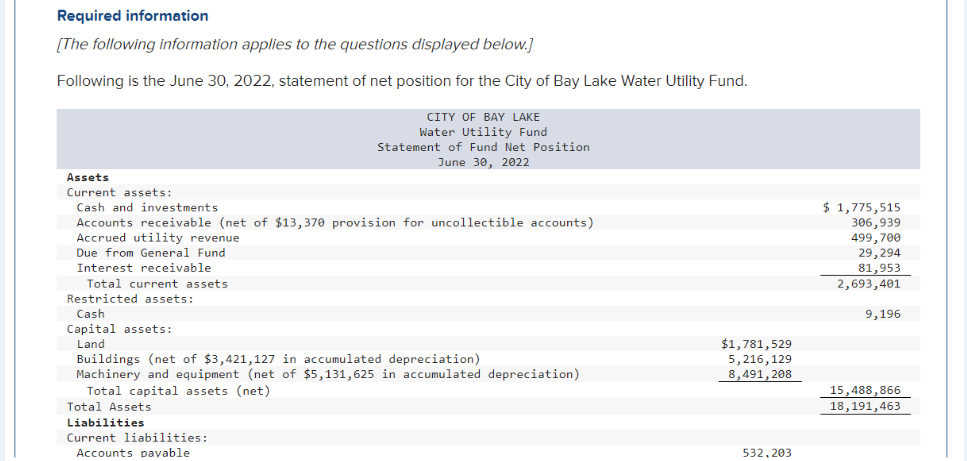Click the 'Interest receivable' row label
Image resolution: width=967 pixels, height=461 pixels.
[144, 268]
